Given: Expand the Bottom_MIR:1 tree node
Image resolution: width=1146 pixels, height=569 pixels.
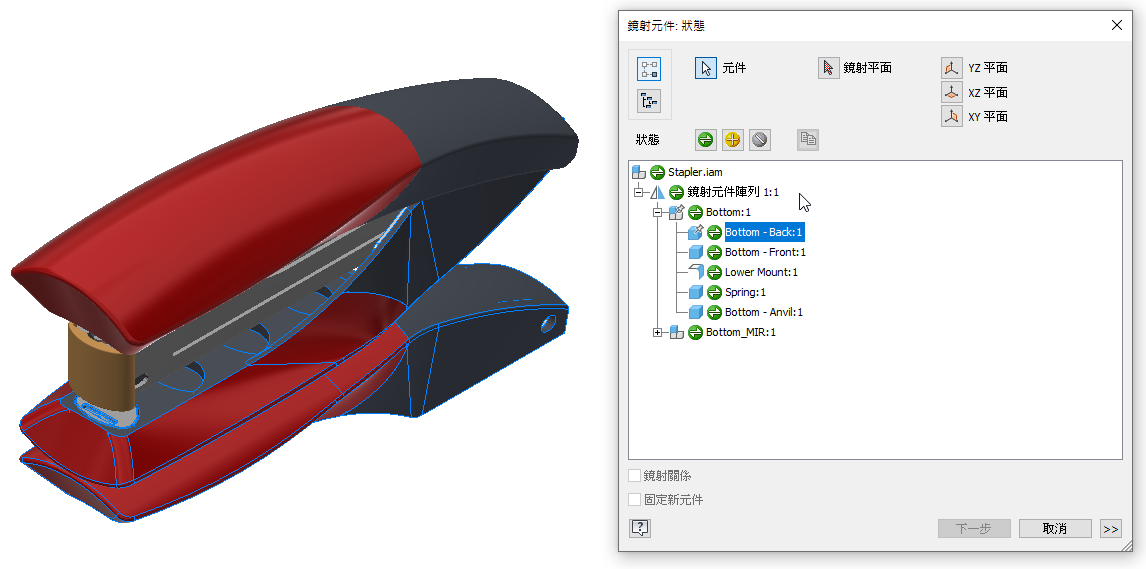Looking at the screenshot, I should pos(658,332).
